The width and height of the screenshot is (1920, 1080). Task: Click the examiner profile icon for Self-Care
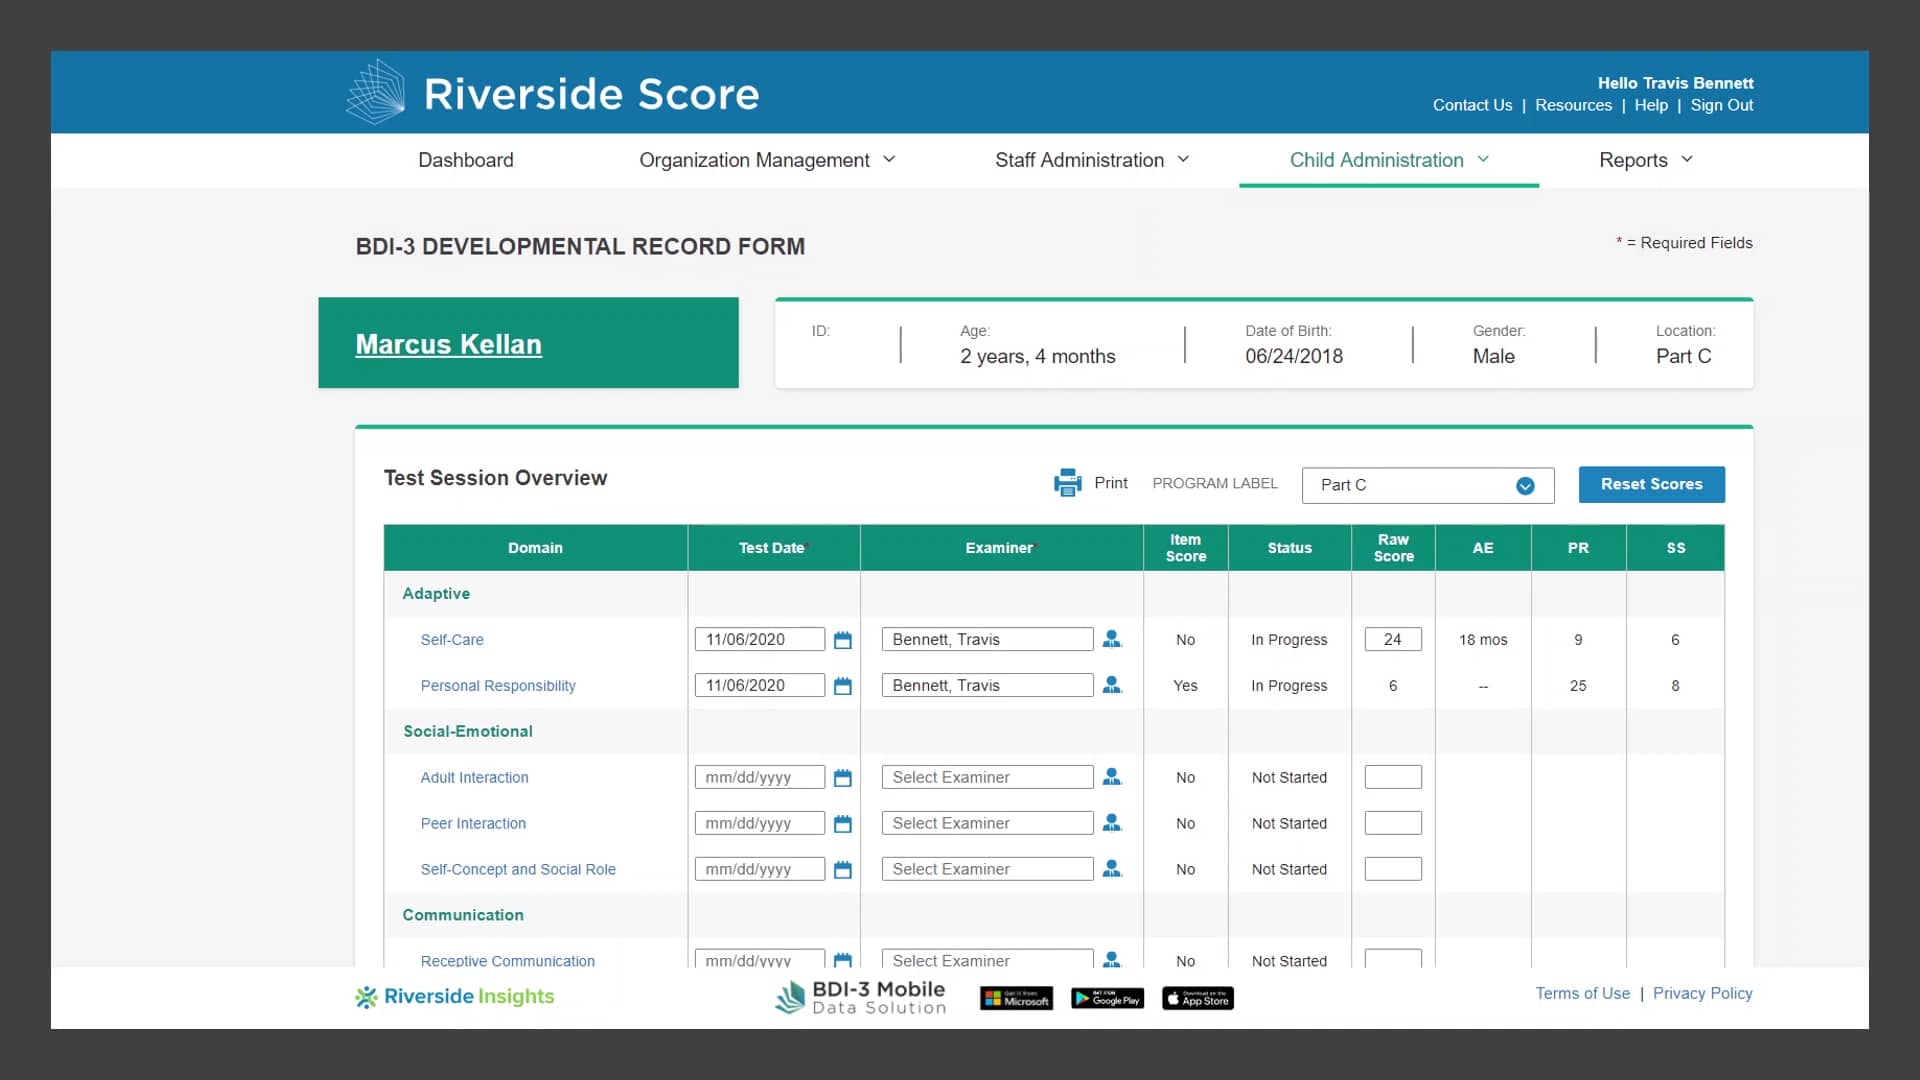pos(1112,640)
